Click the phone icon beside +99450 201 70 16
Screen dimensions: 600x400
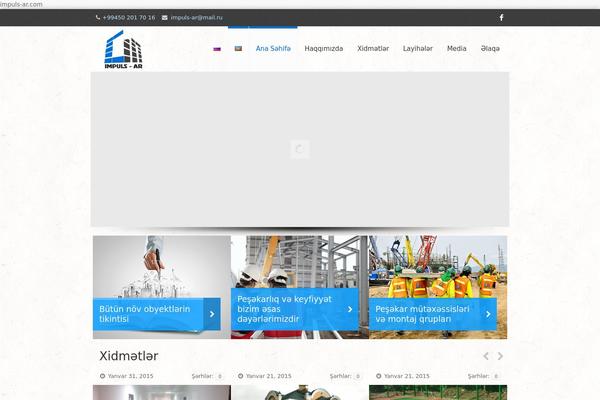click(98, 18)
